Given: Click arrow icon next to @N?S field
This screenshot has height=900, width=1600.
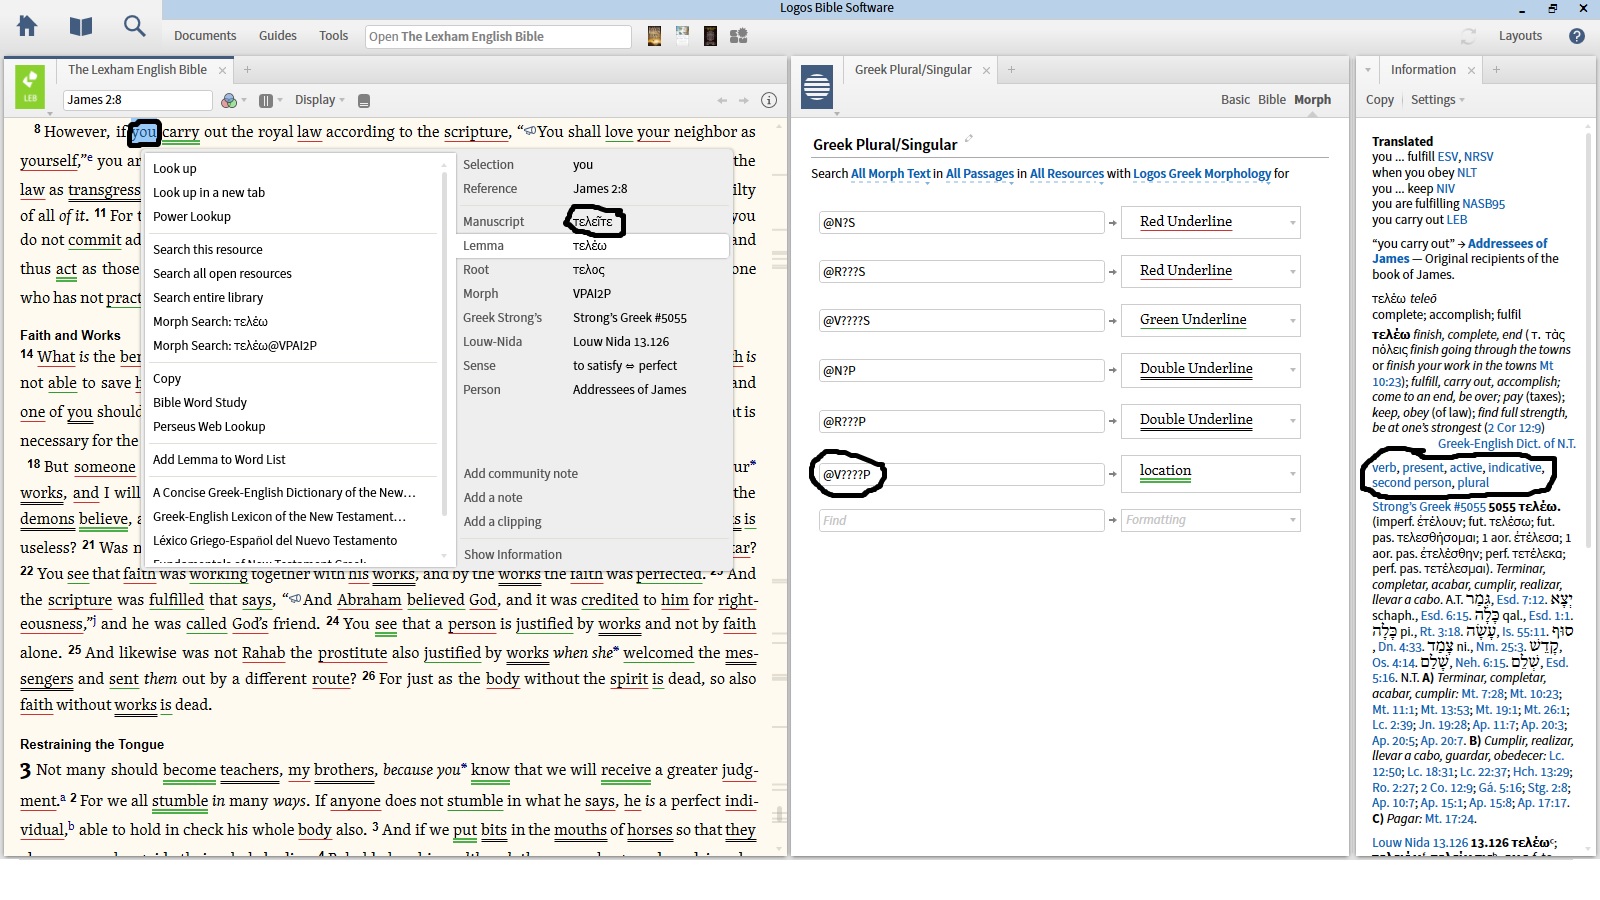Looking at the screenshot, I should pyautogui.click(x=1112, y=223).
